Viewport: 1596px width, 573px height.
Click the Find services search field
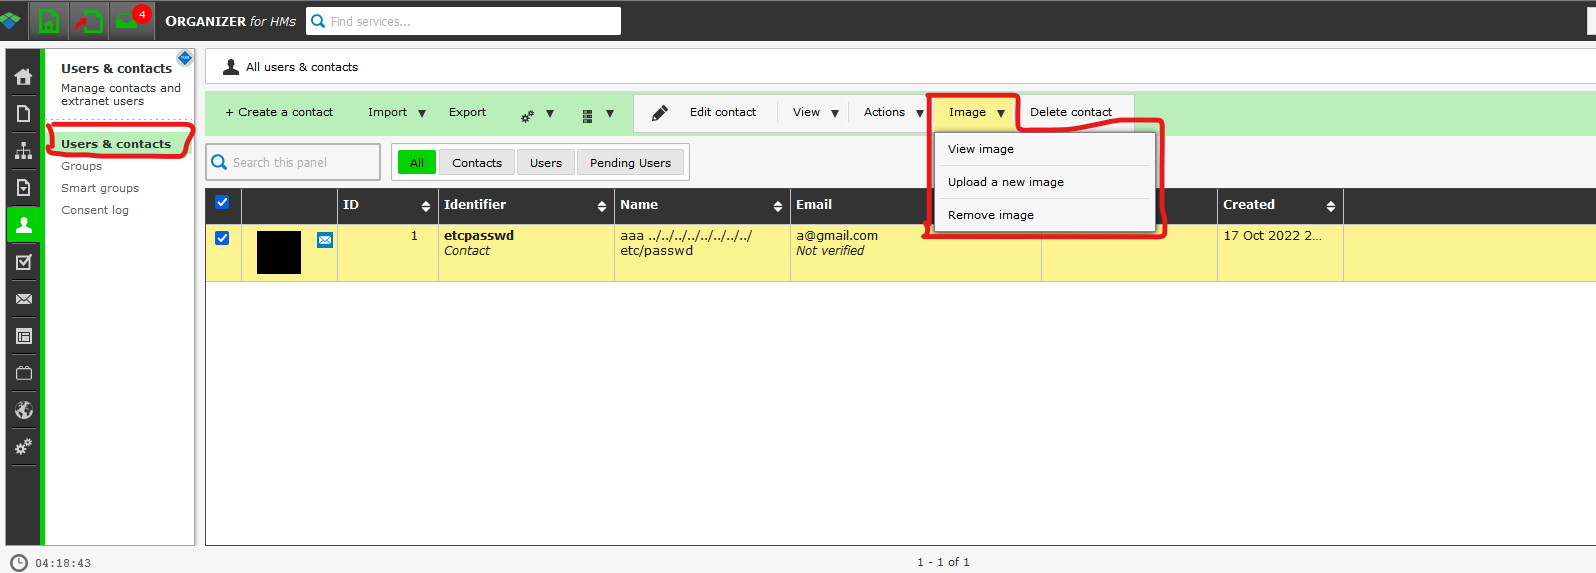pos(464,21)
